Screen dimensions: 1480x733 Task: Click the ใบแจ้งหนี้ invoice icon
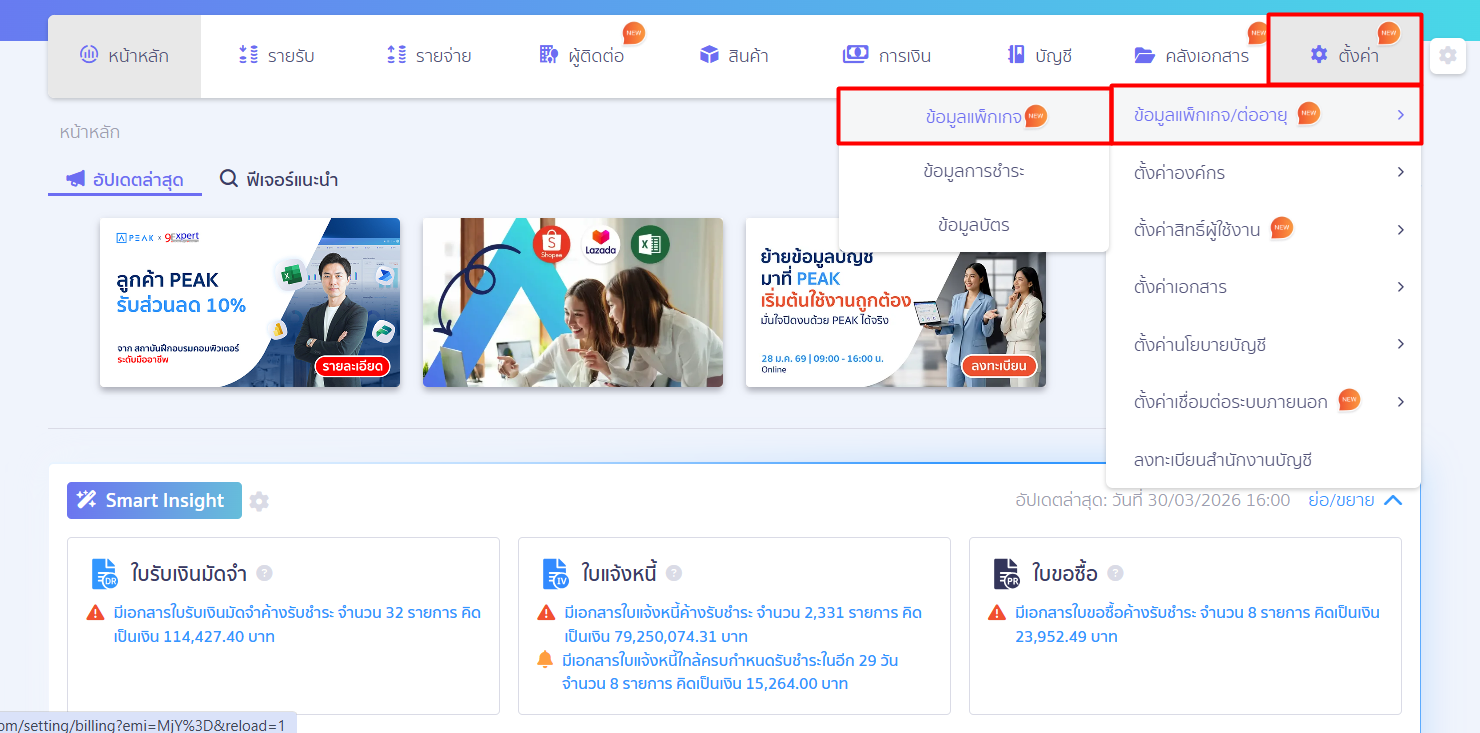[x=556, y=574]
